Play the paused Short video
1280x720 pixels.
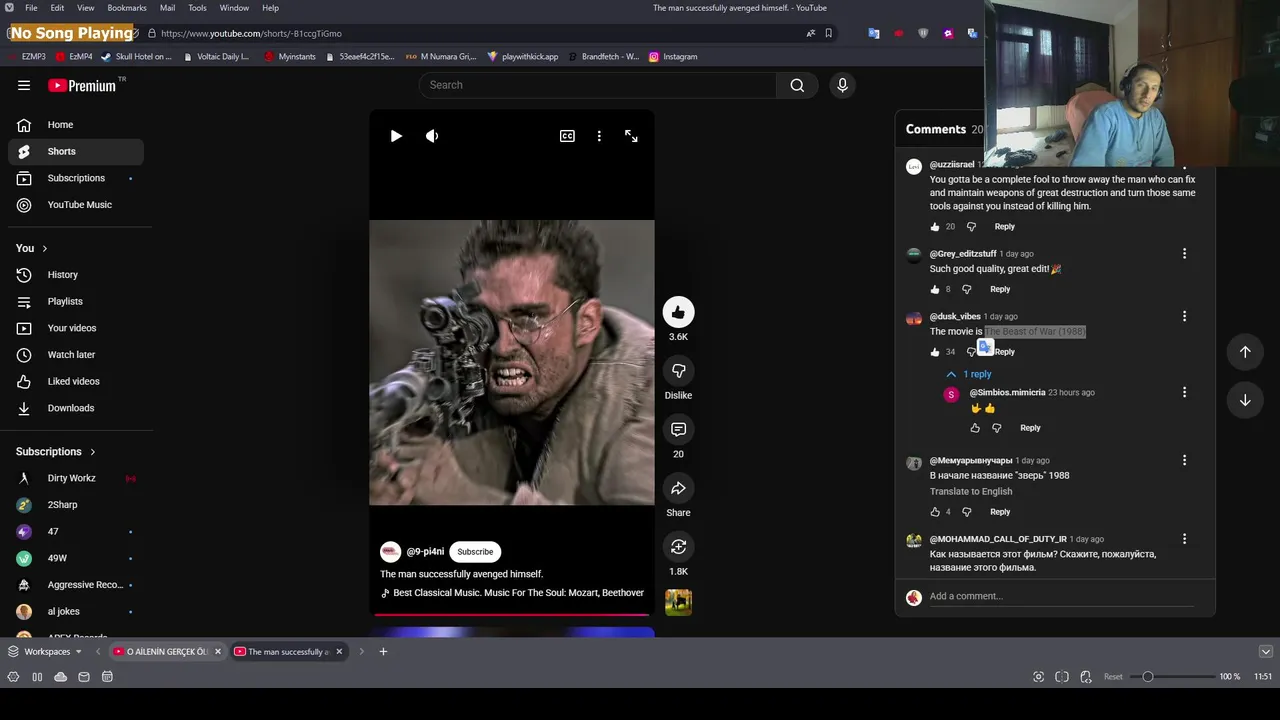coord(396,136)
